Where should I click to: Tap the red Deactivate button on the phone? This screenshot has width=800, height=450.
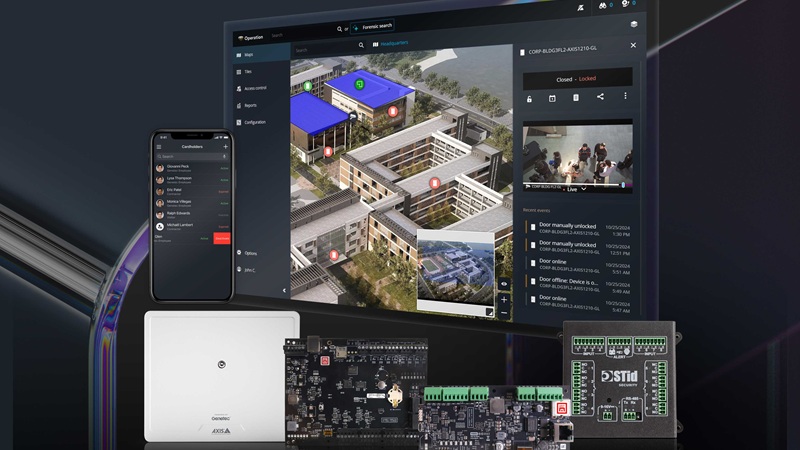coord(222,238)
